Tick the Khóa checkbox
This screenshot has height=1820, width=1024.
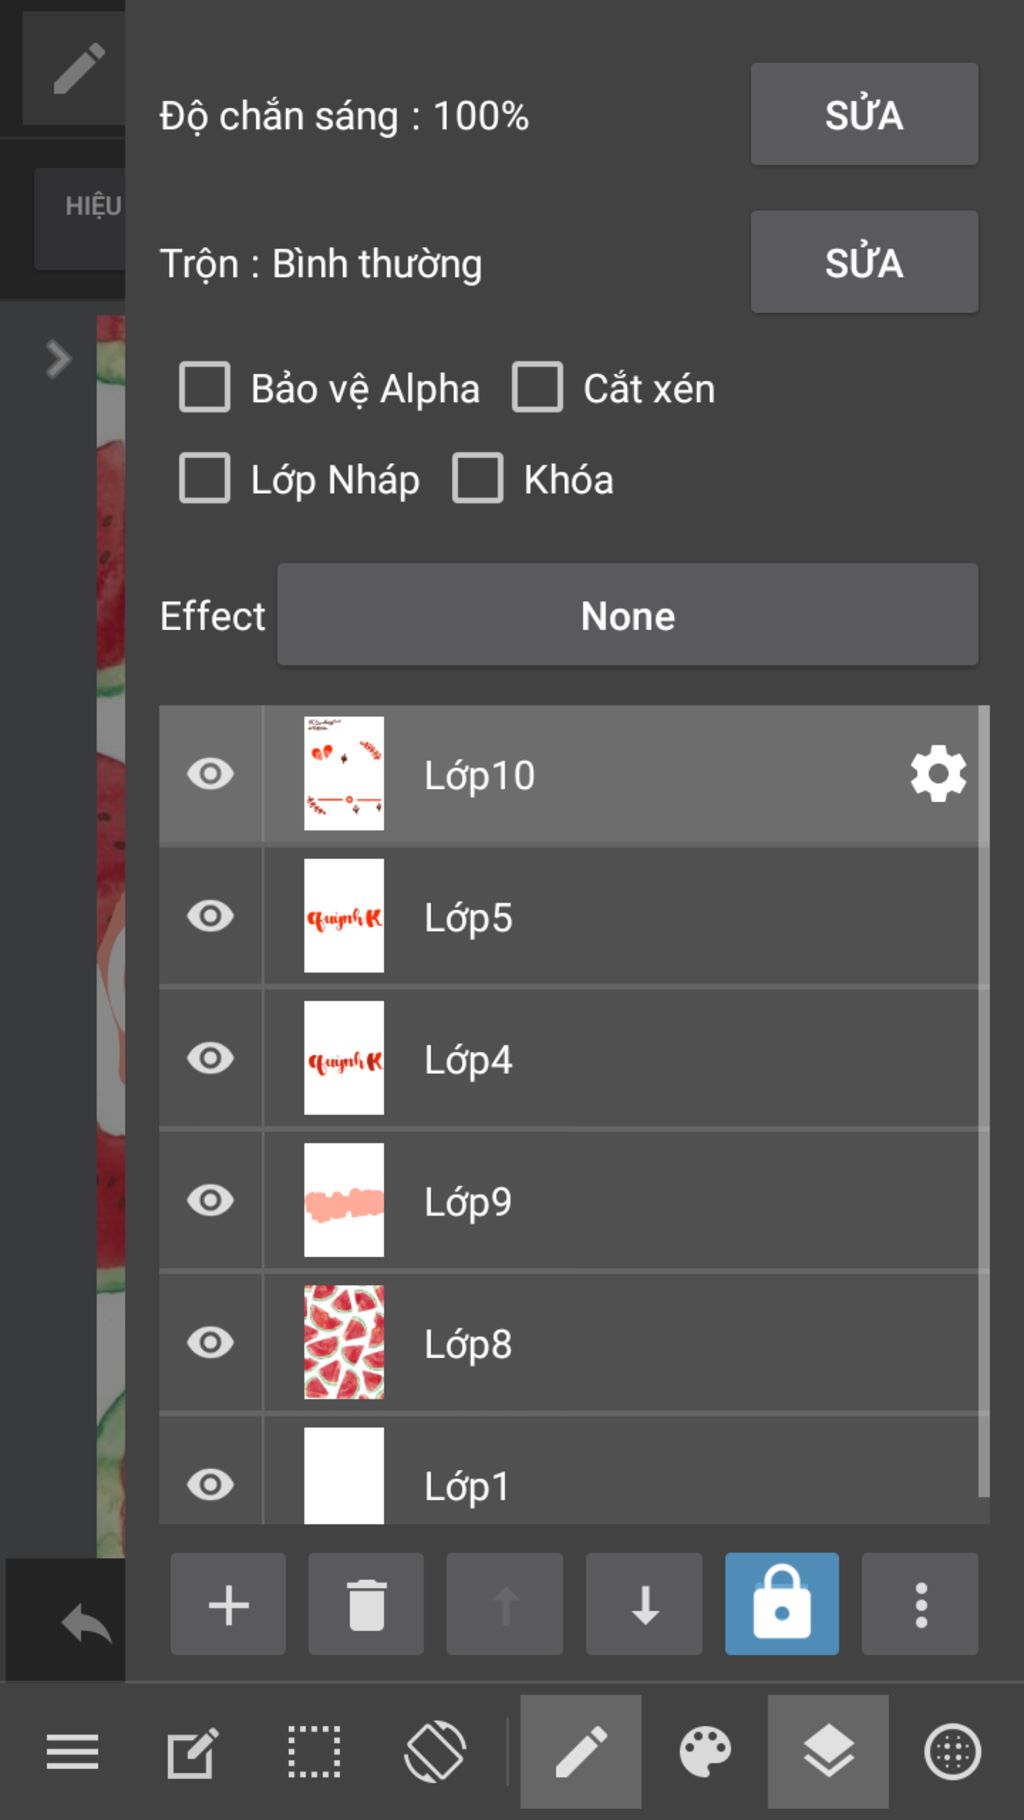[x=478, y=478]
